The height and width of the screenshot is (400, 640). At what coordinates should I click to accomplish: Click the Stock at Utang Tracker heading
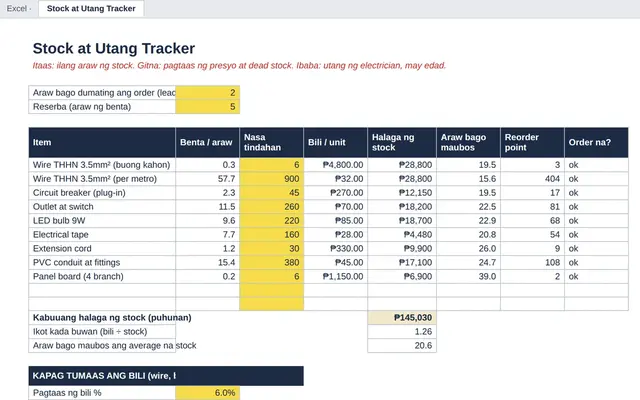(113, 48)
